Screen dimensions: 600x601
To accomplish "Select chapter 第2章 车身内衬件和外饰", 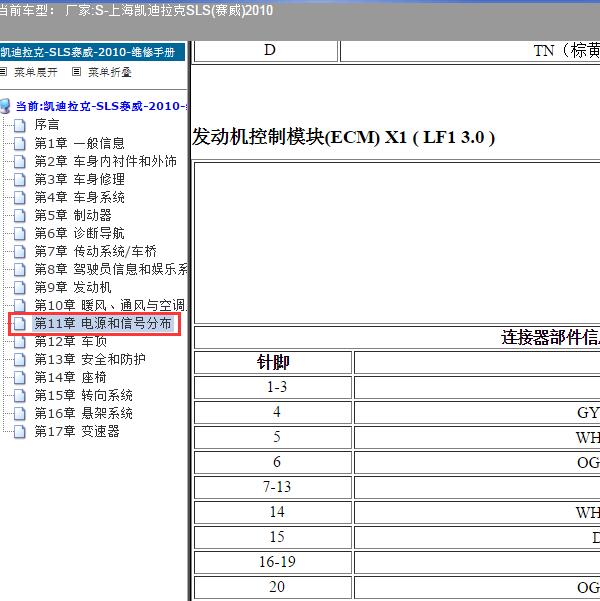I will 105,161.
